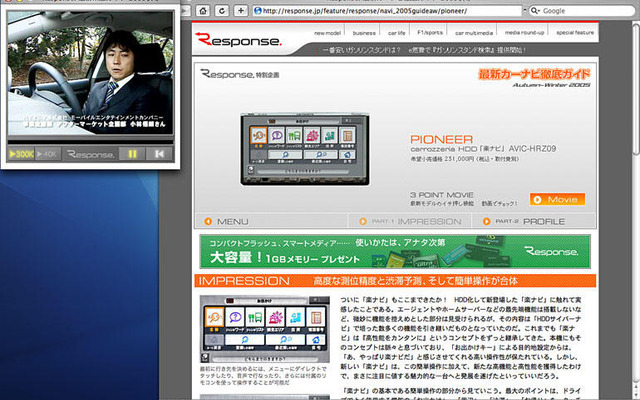The height and width of the screenshot is (400, 640).
Task: Click the Response logo in player controls
Action: click(90, 154)
